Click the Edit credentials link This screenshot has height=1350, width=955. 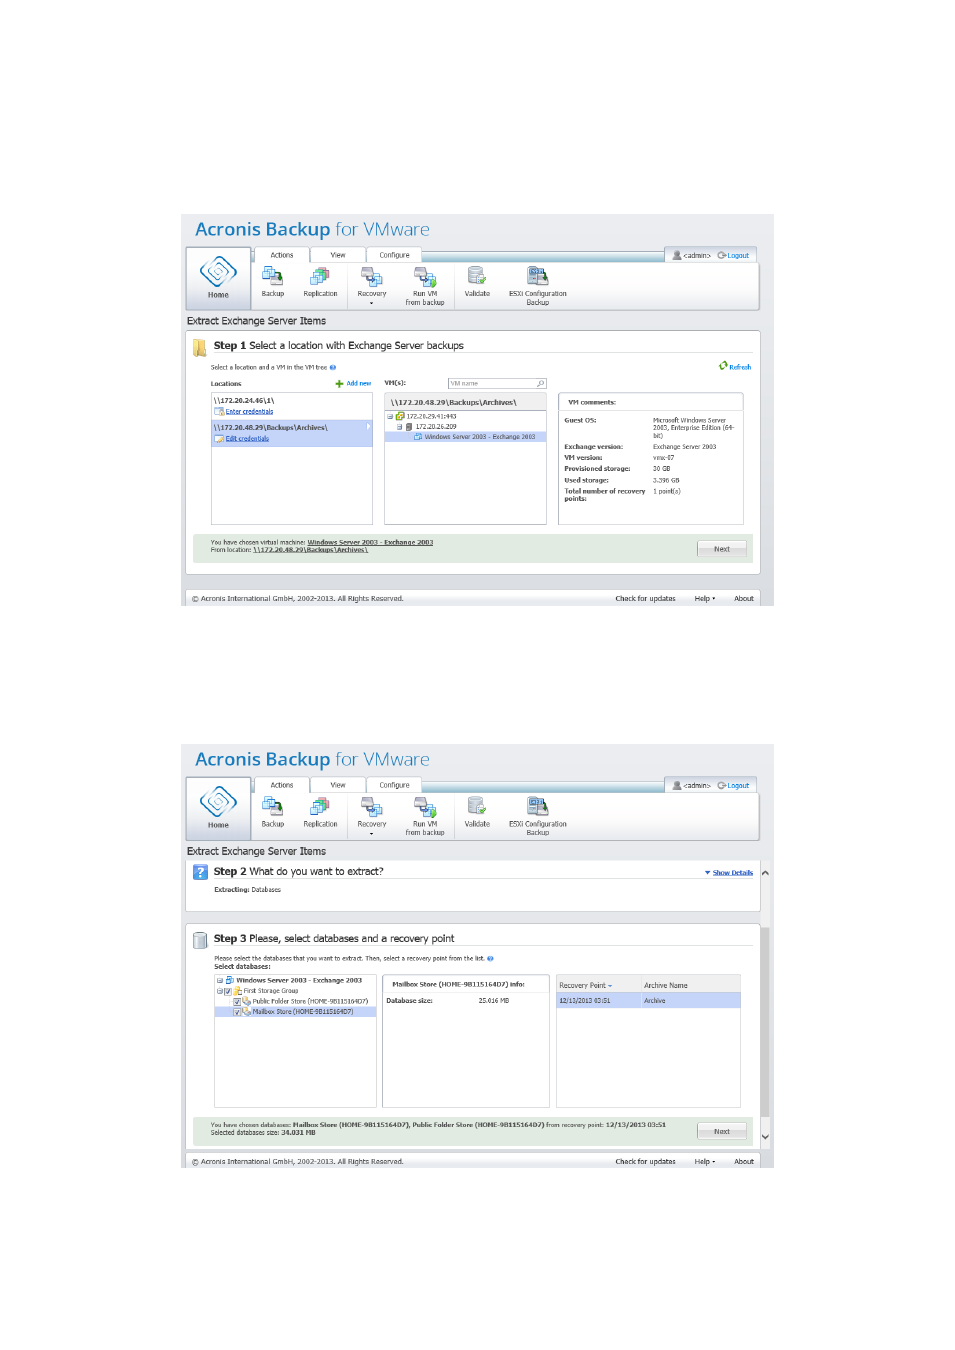click(x=247, y=439)
